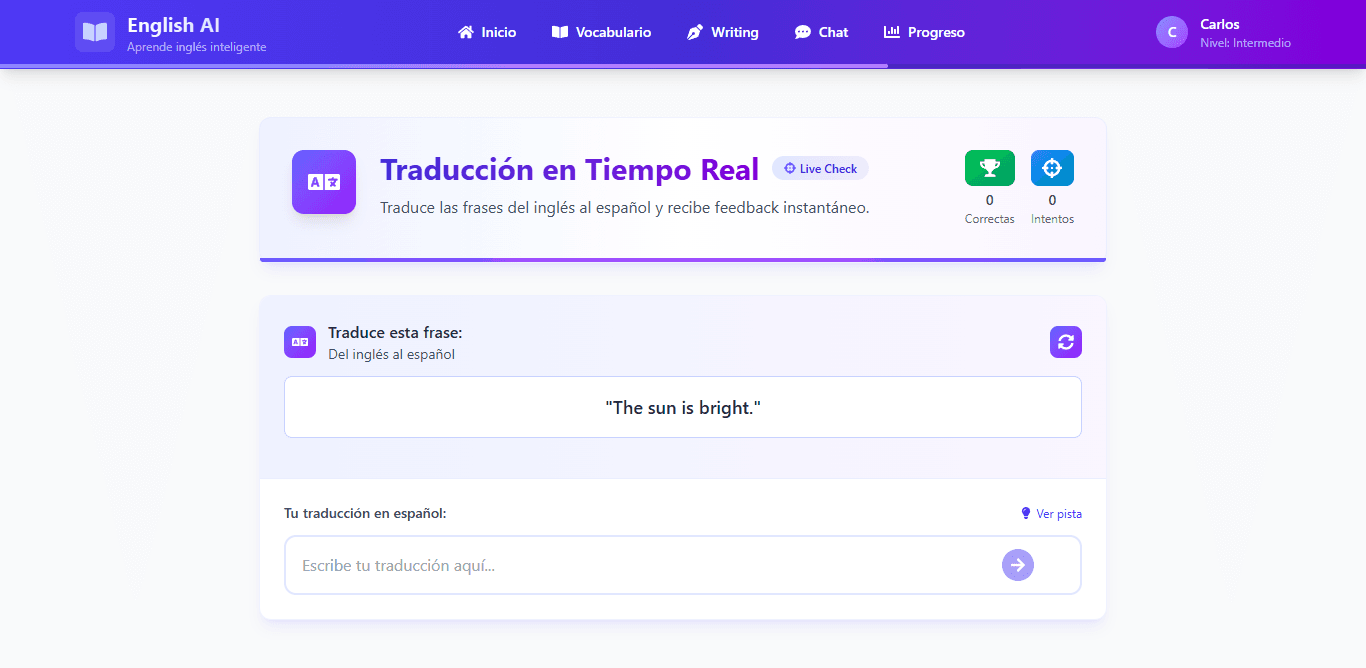1366x668 pixels.
Task: Open the Chat section
Action: coord(821,32)
